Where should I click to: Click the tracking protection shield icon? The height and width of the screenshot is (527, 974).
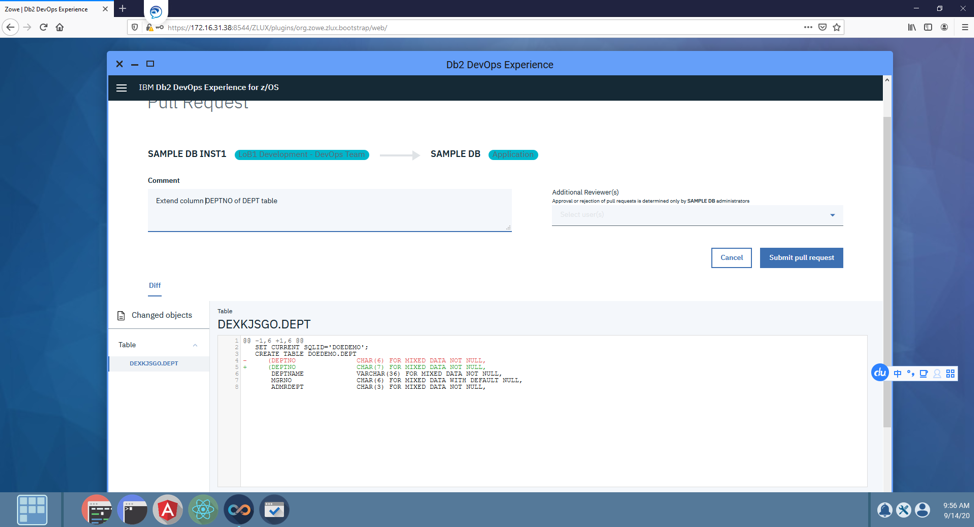point(135,27)
